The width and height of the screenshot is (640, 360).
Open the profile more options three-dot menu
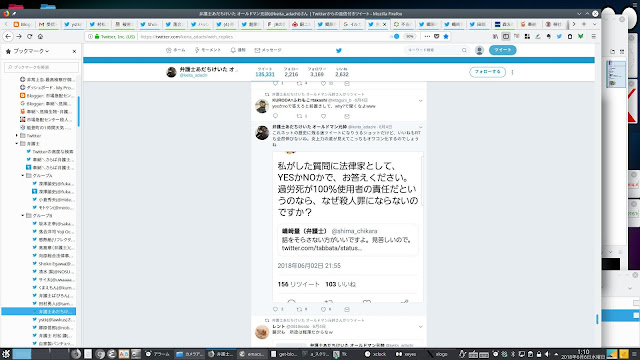pyautogui.click(x=512, y=72)
